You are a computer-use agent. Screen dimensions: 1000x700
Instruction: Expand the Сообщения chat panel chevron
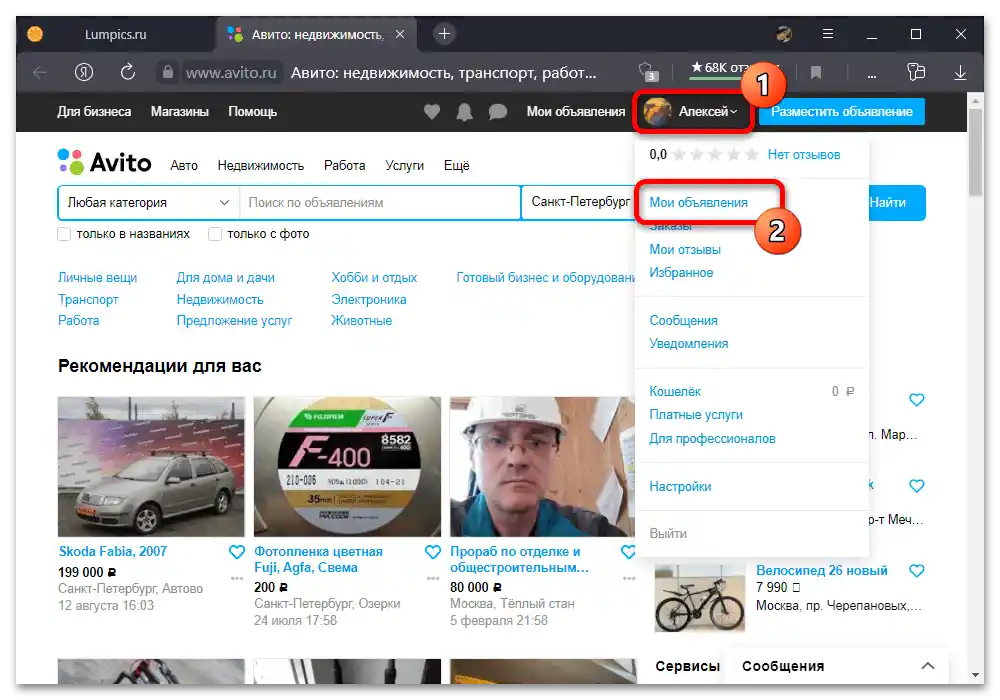click(x=928, y=666)
